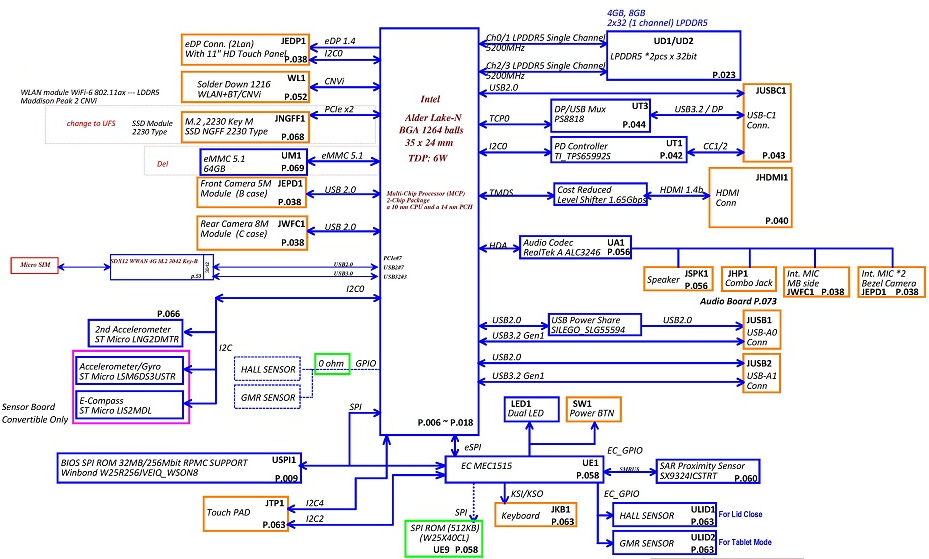Click the UA1 Audio Codec block
The image size is (929, 559).
[575, 247]
